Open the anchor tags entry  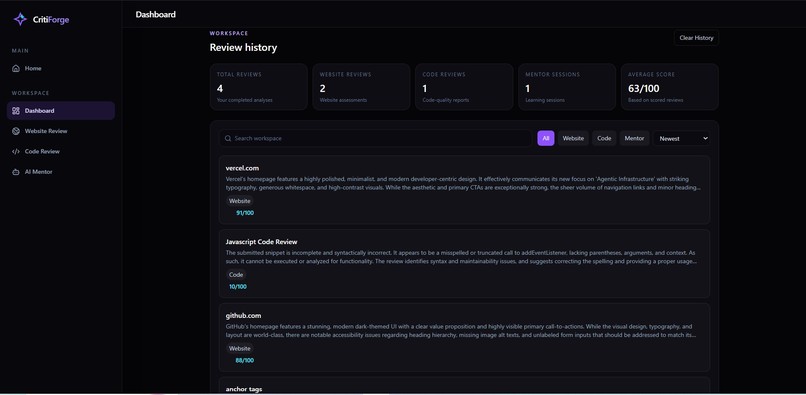tap(464, 386)
